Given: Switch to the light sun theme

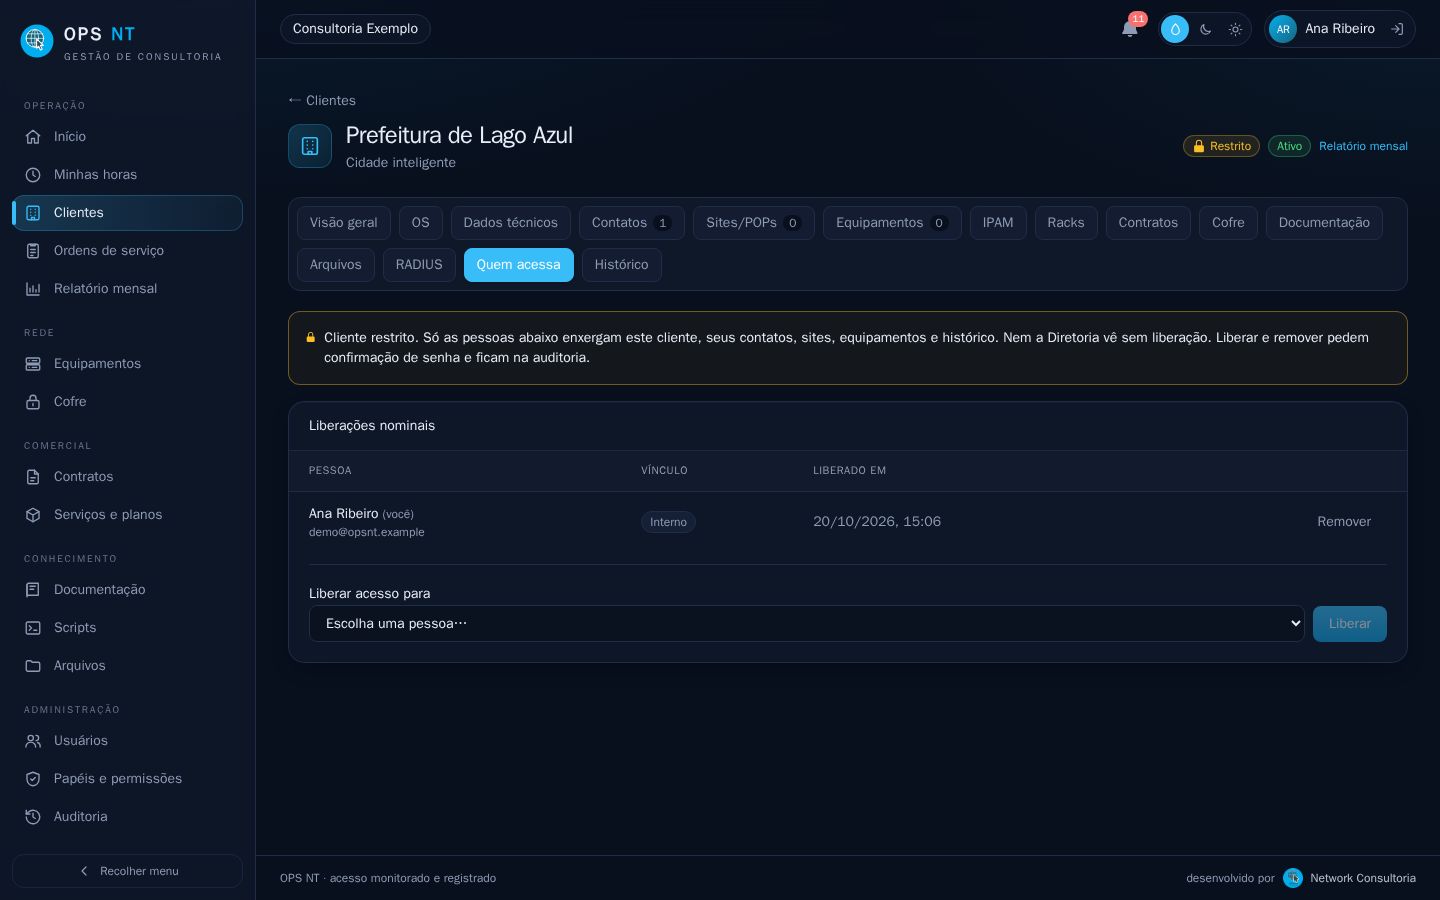Looking at the screenshot, I should point(1235,29).
